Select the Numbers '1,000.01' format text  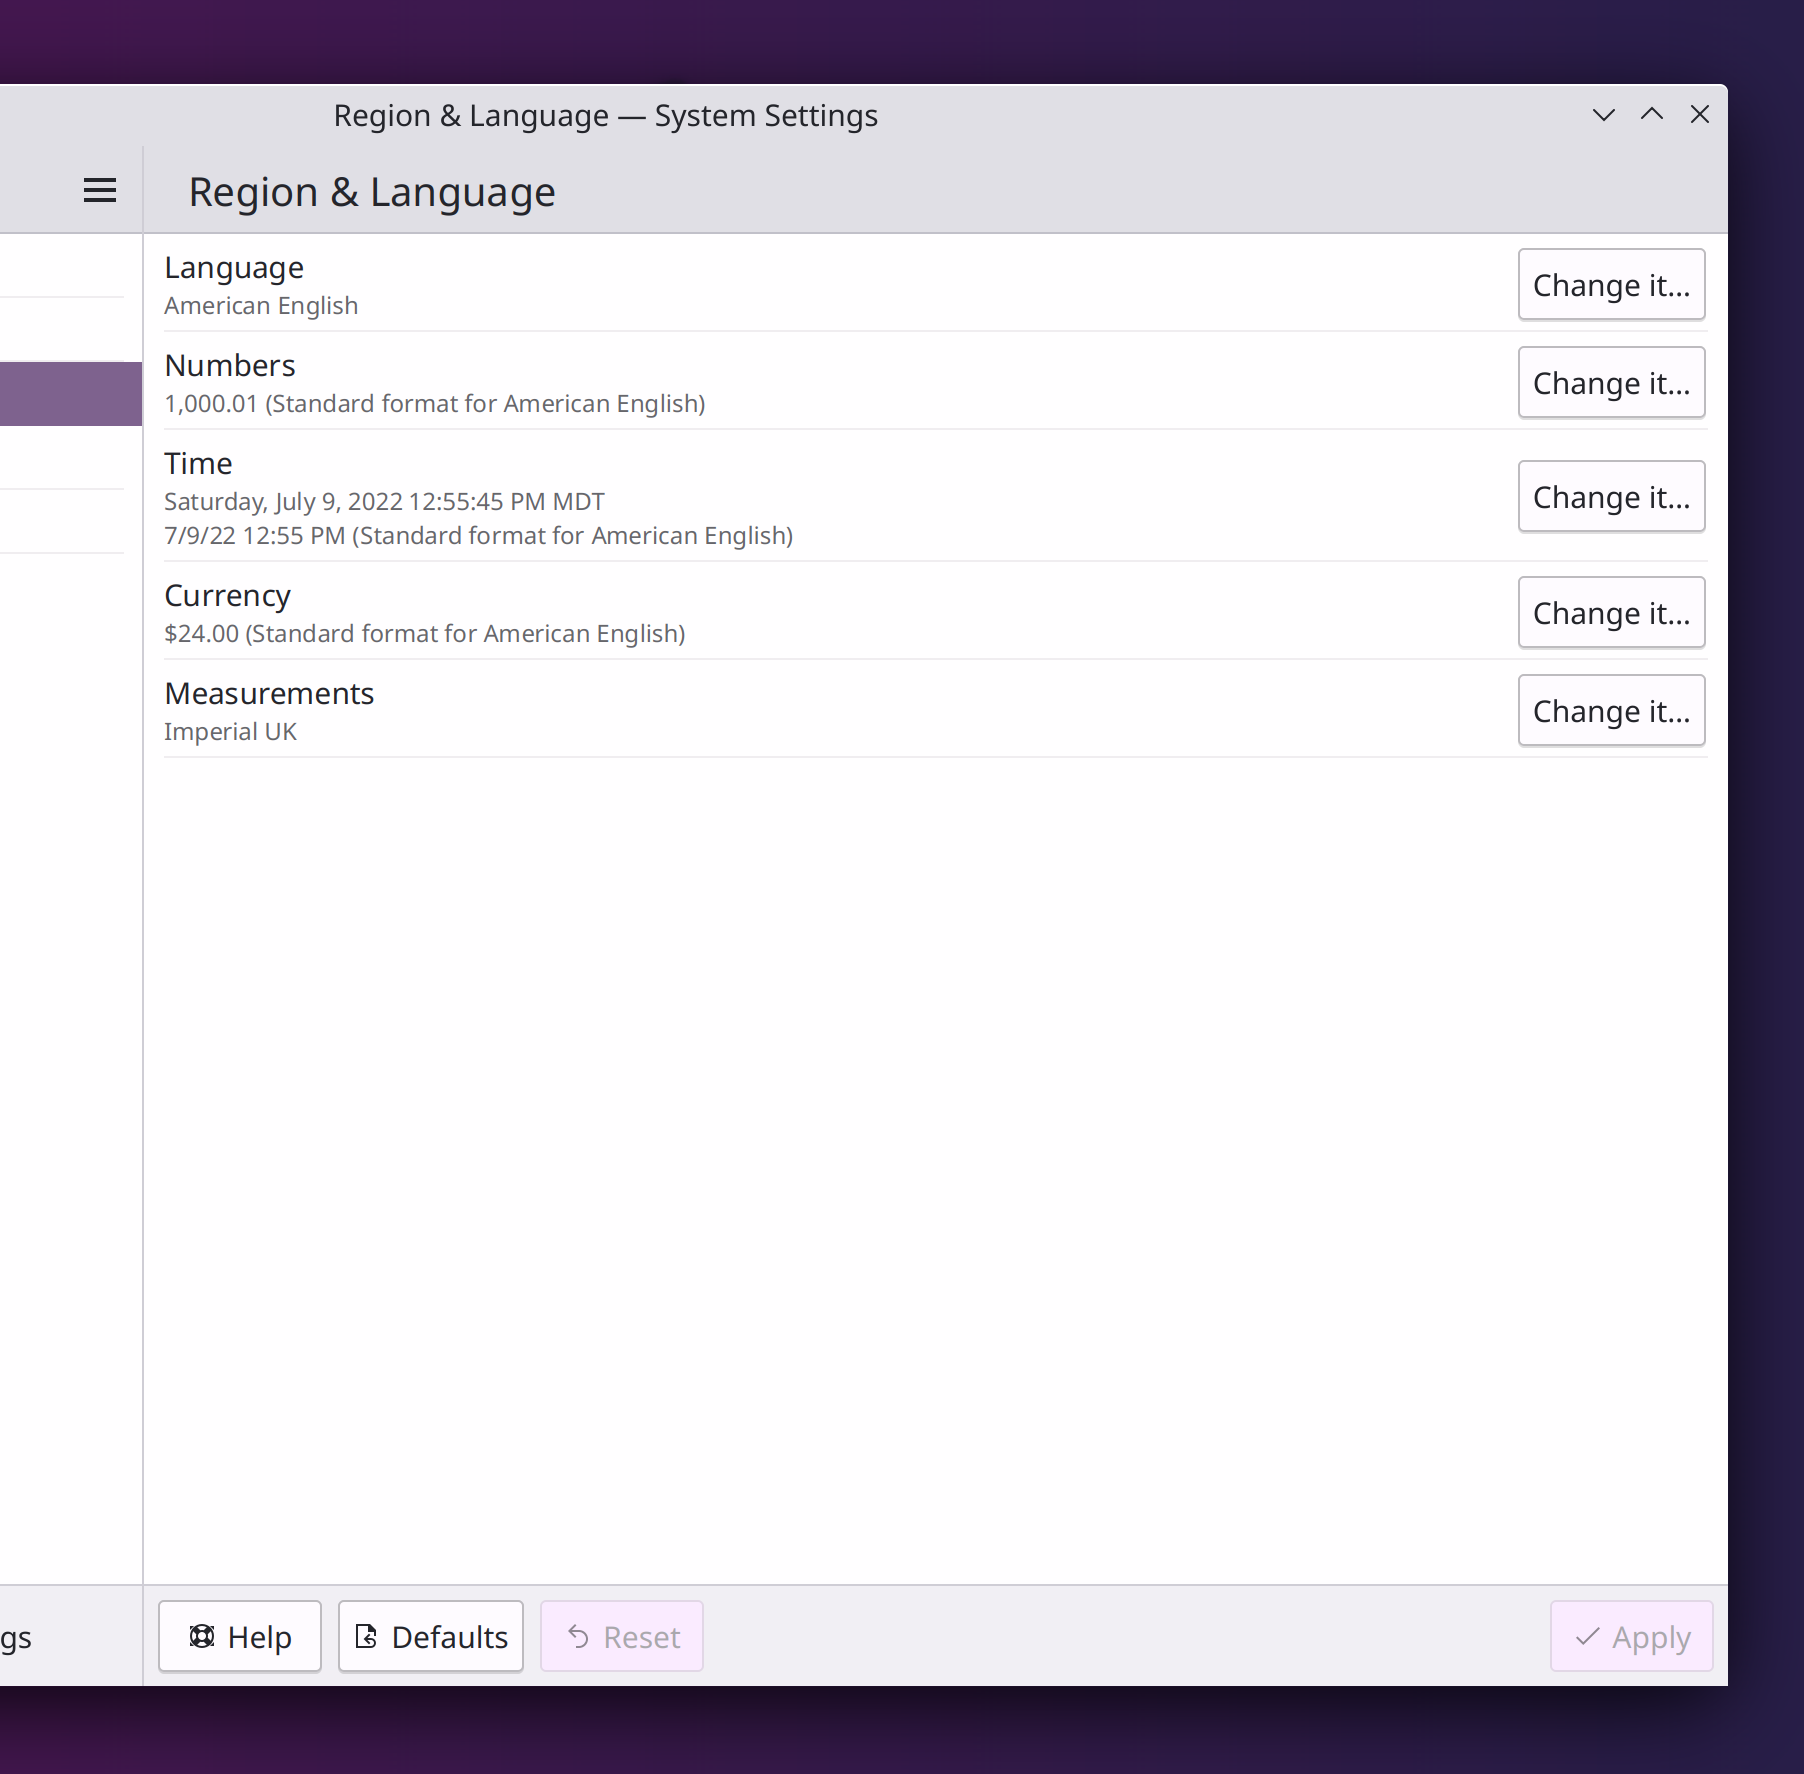(434, 404)
